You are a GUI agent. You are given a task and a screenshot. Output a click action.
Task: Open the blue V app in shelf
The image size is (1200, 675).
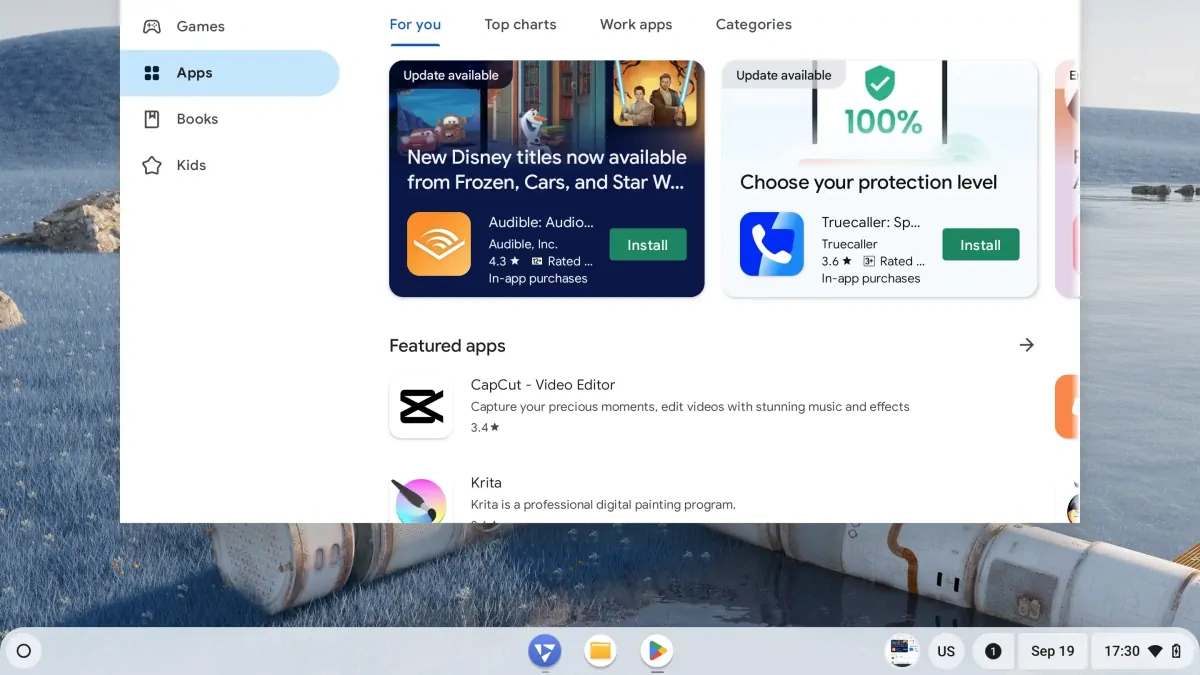(545, 651)
